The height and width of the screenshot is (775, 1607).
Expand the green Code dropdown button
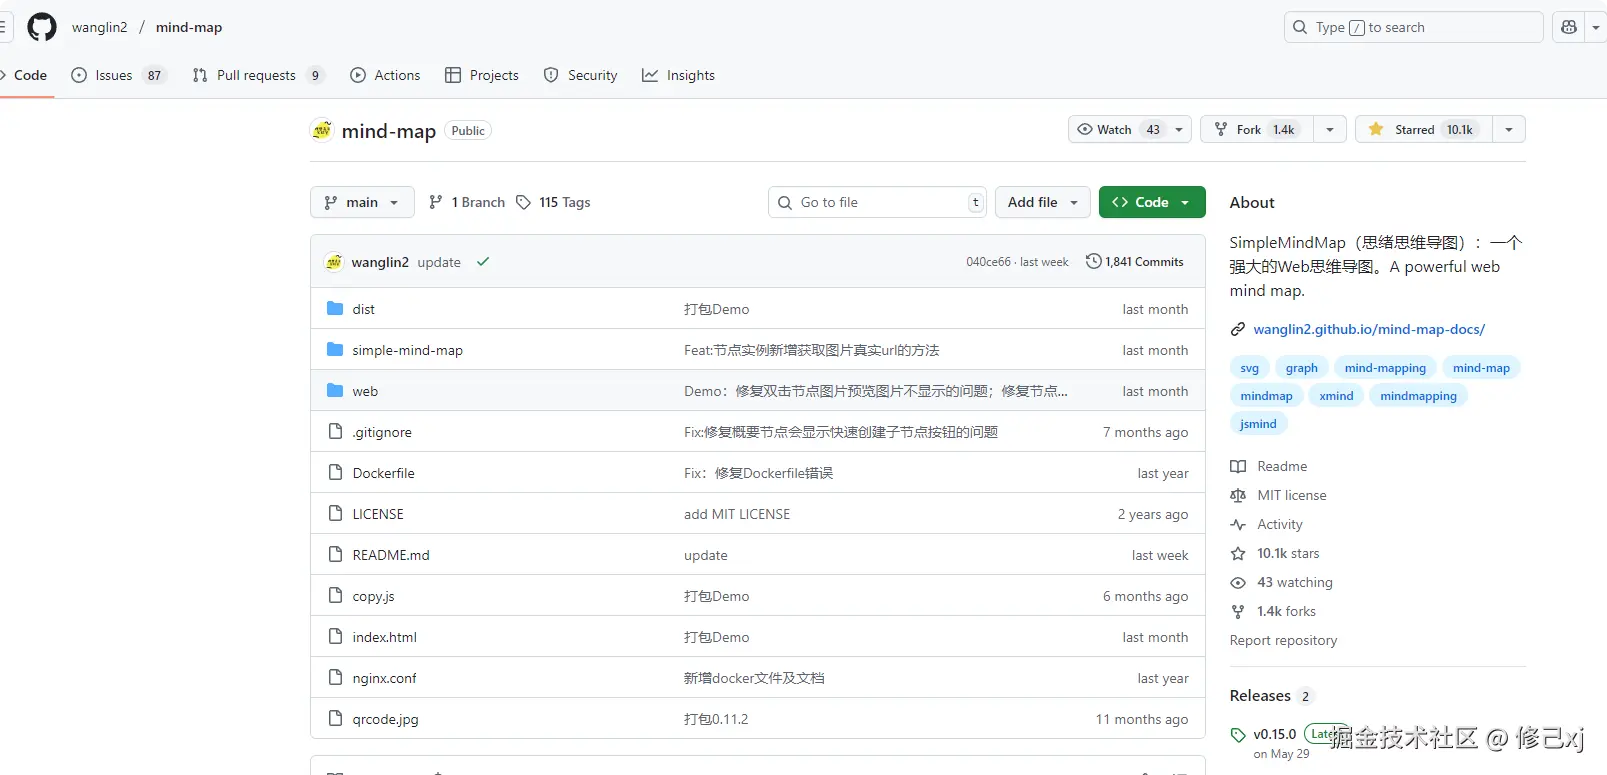pyautogui.click(x=1152, y=202)
